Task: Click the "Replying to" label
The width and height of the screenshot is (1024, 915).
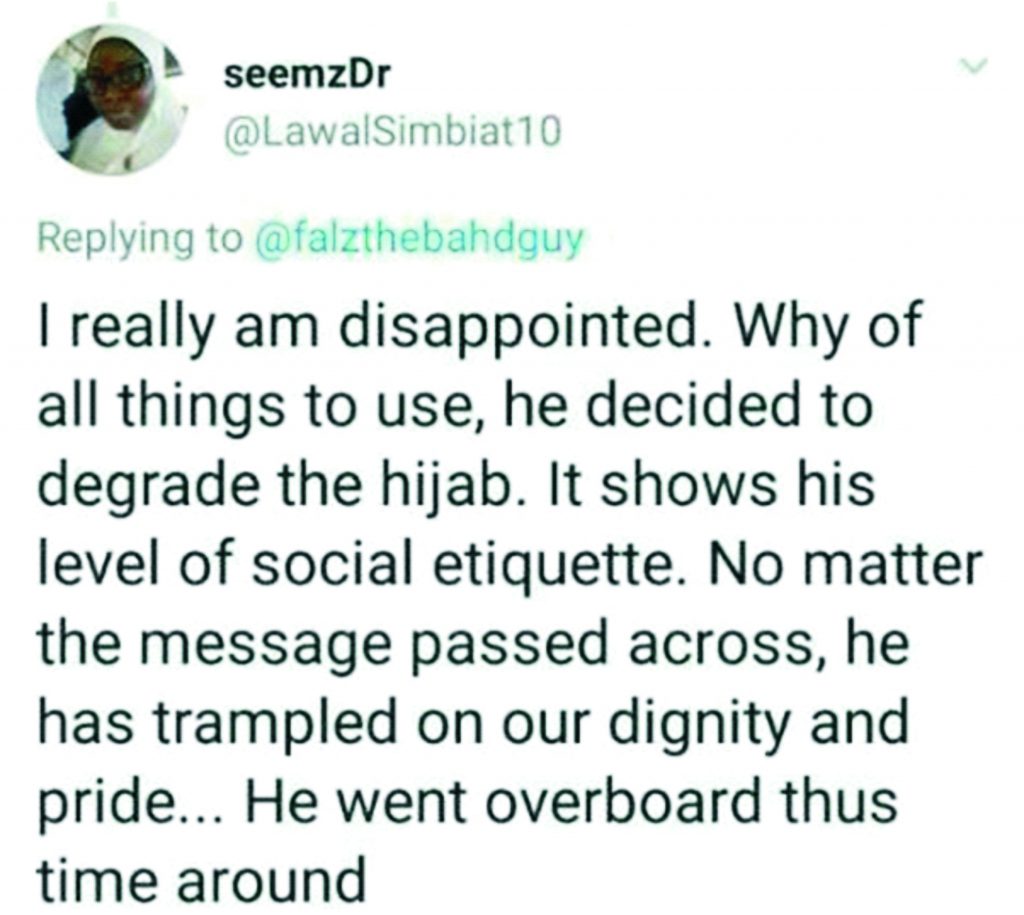Action: pyautogui.click(x=136, y=240)
